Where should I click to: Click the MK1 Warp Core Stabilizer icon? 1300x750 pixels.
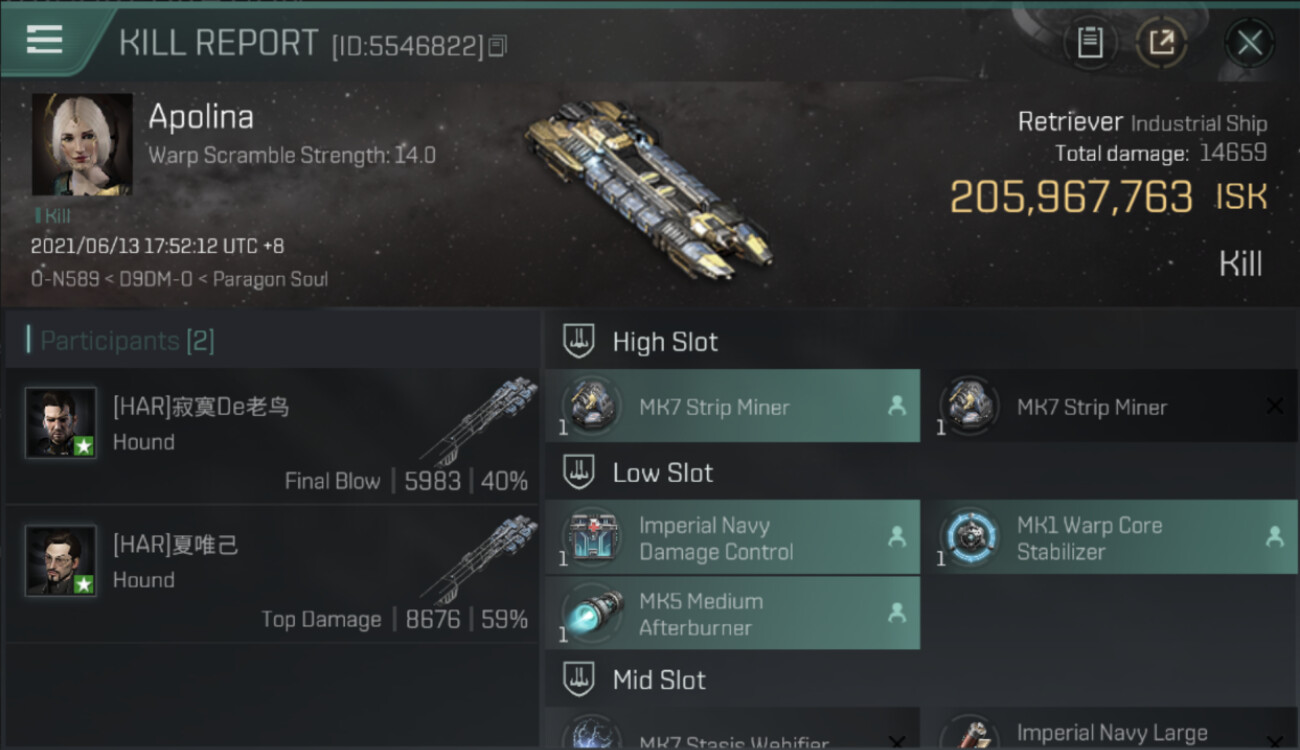point(969,538)
